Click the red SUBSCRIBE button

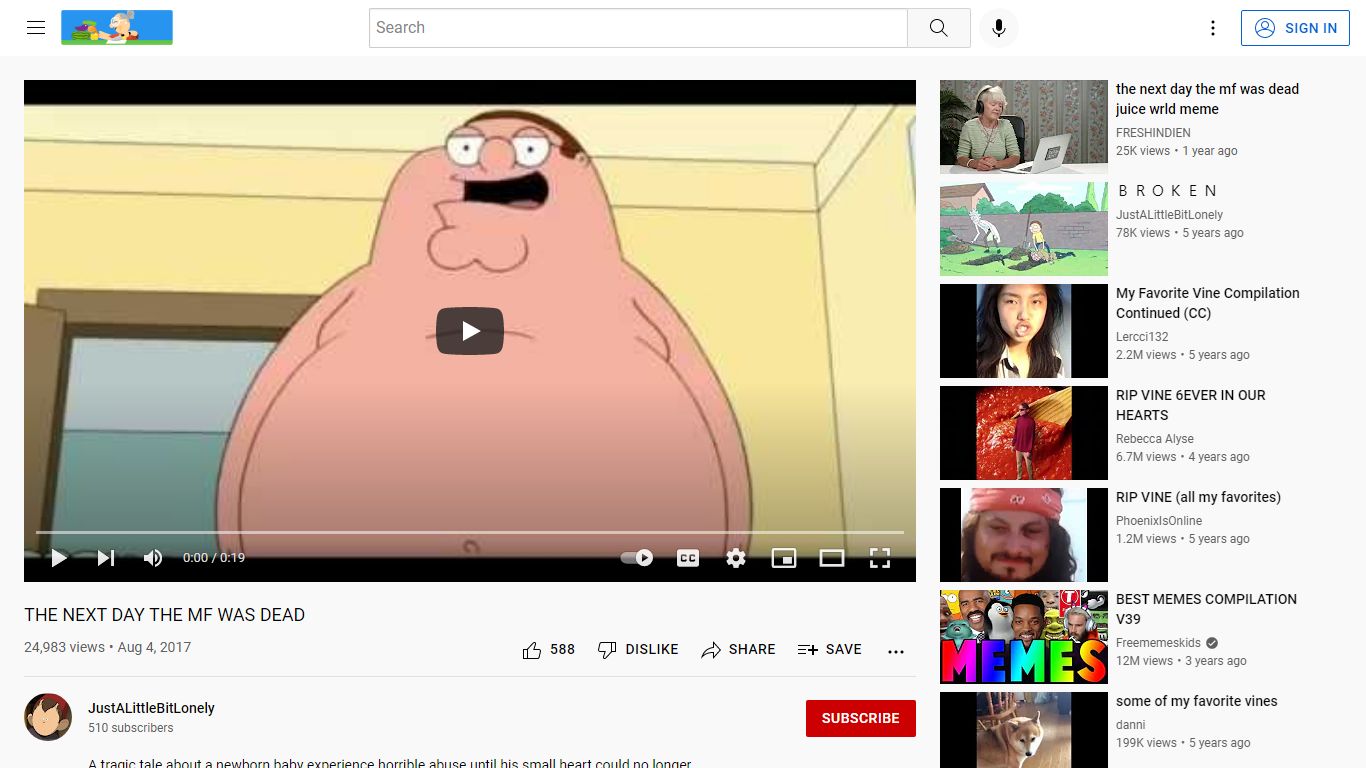pos(861,718)
